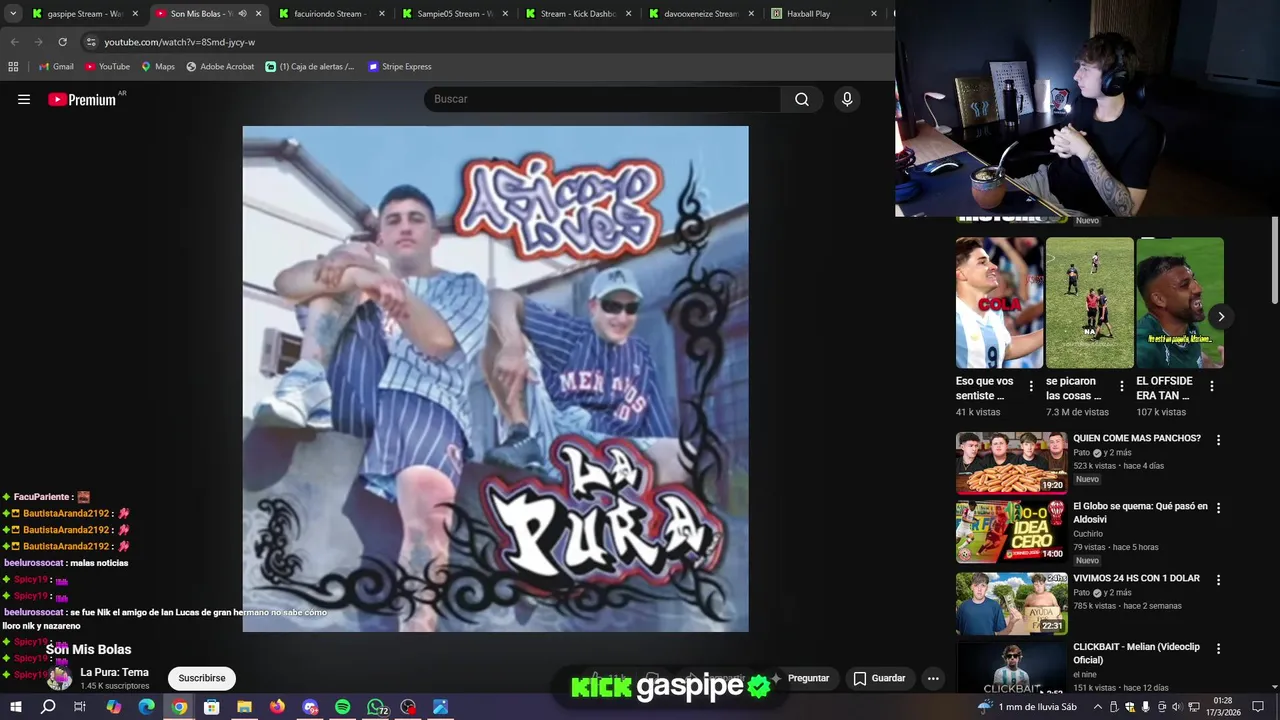Open options menu for 'VIVIMOS 24 HS CON 1 DOLAR'
Image resolution: width=1280 pixels, height=720 pixels.
pos(1218,580)
